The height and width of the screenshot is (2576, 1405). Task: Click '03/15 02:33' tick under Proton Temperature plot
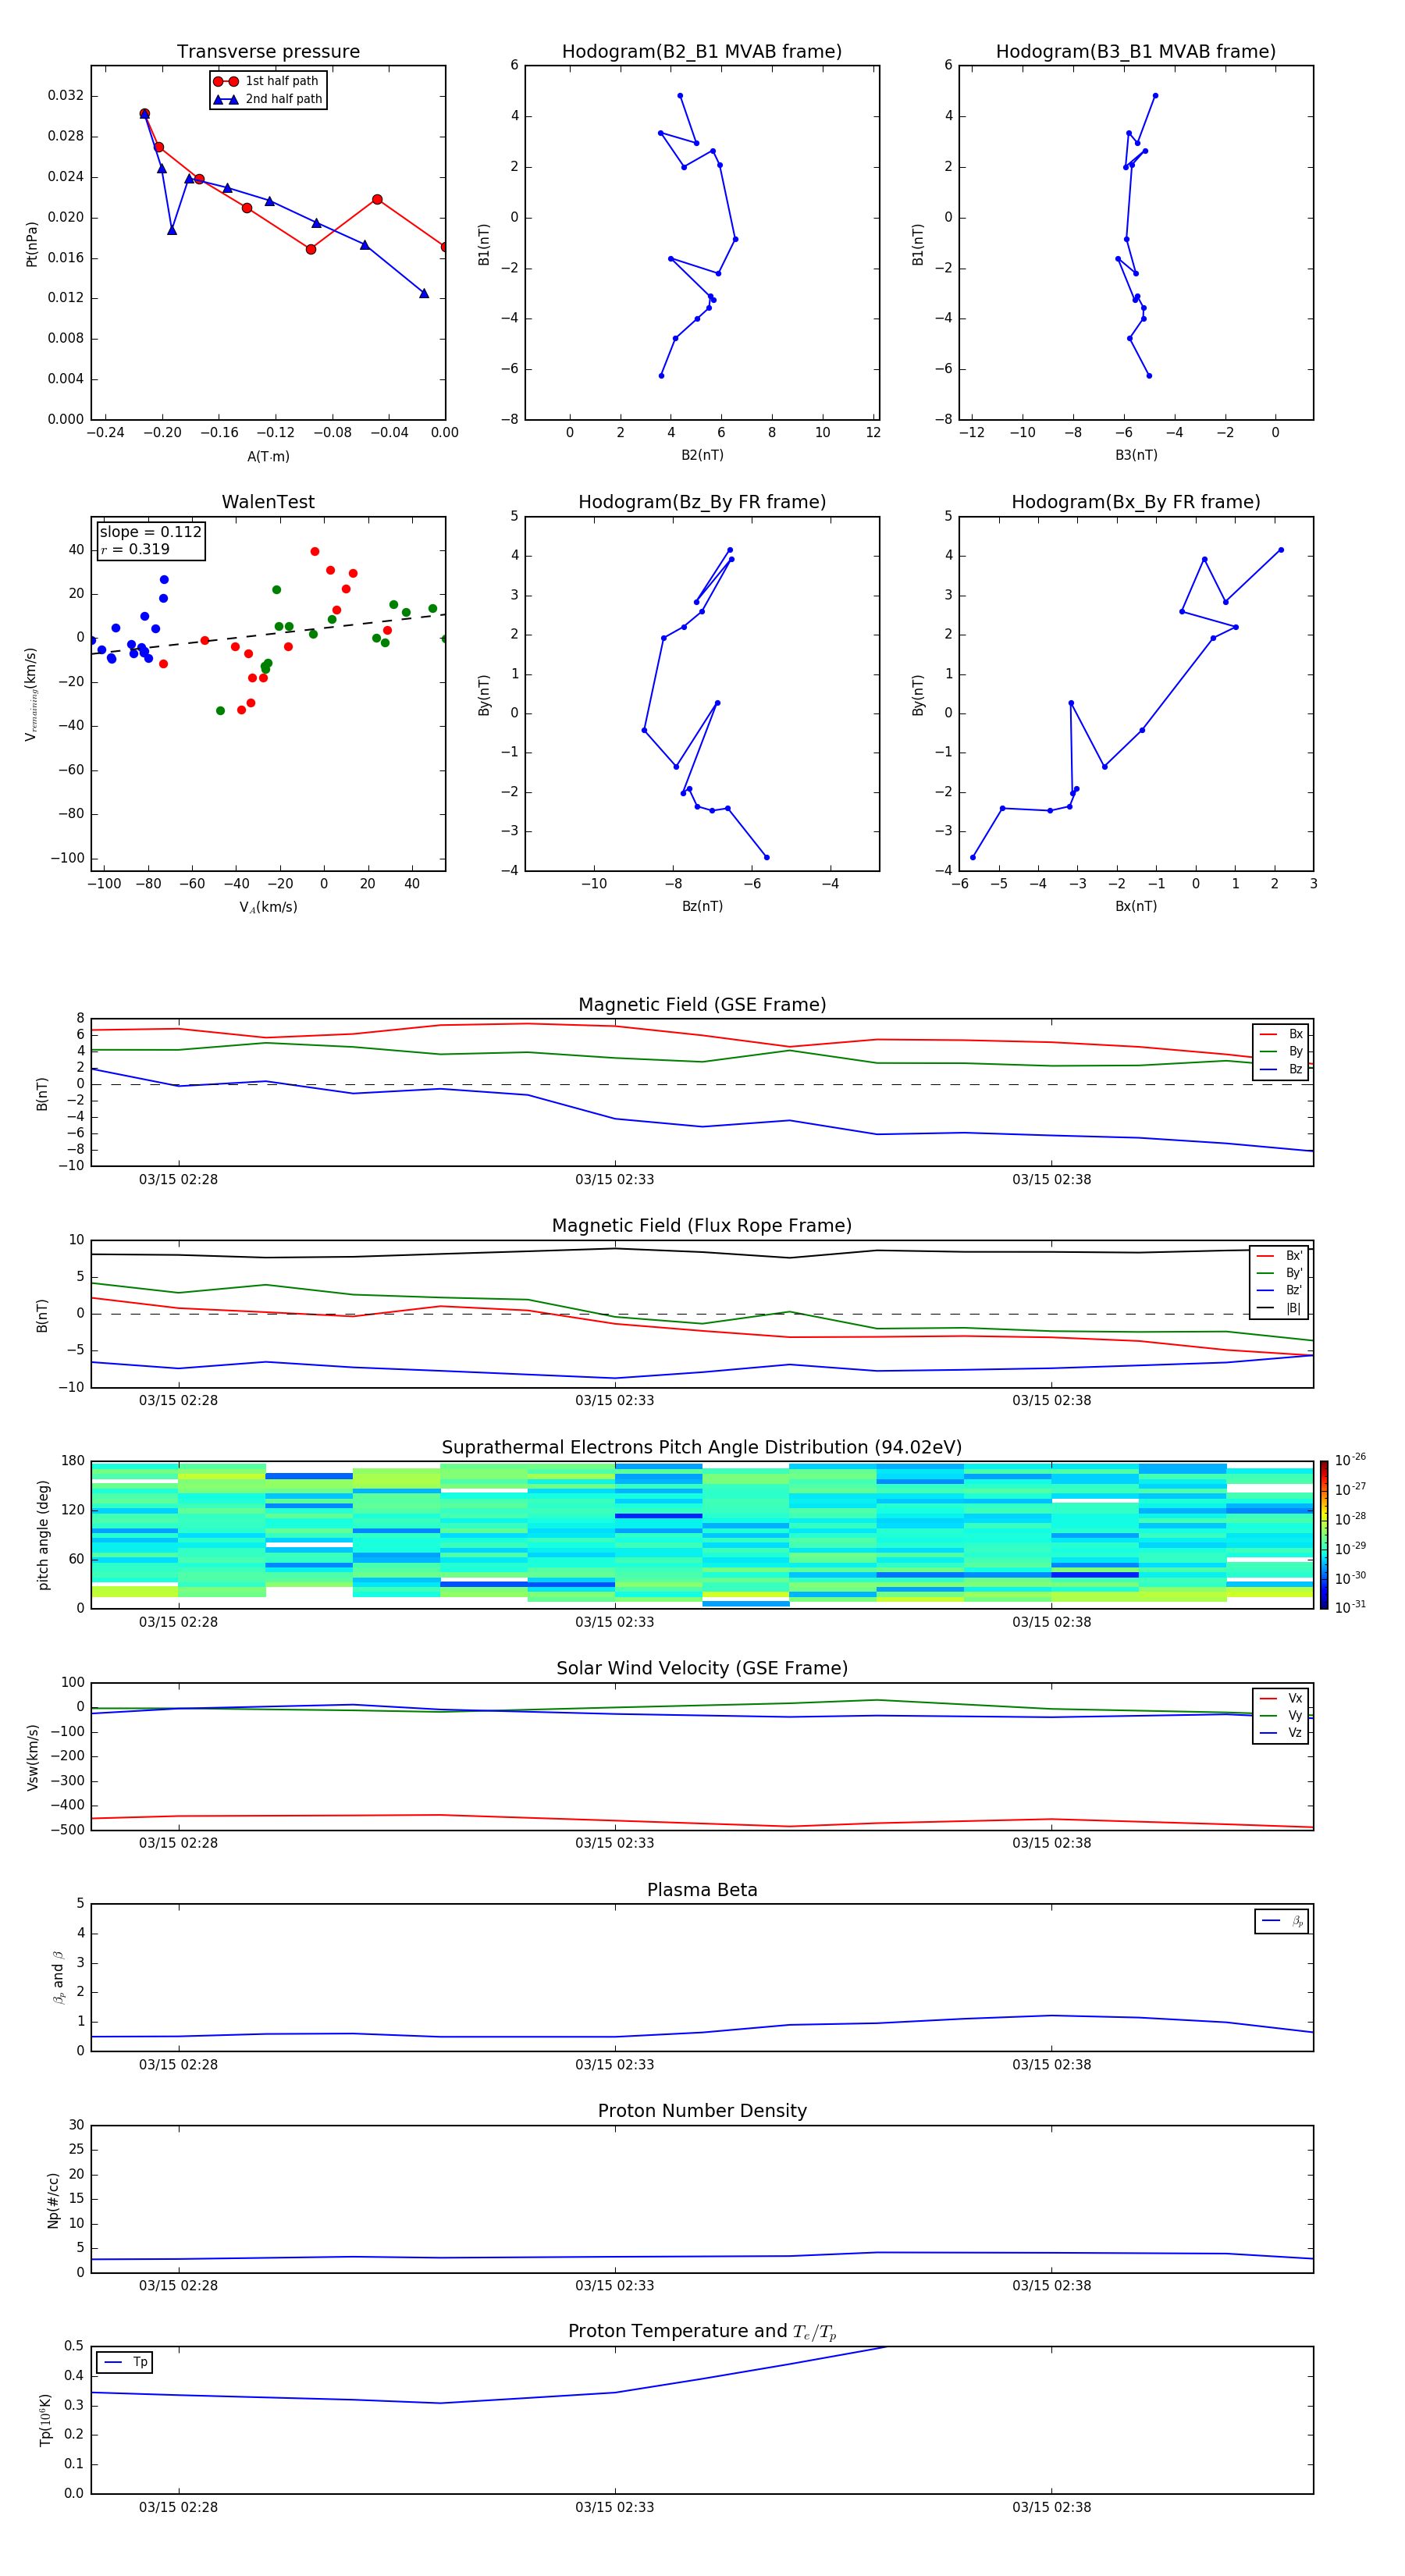[x=614, y=2507]
